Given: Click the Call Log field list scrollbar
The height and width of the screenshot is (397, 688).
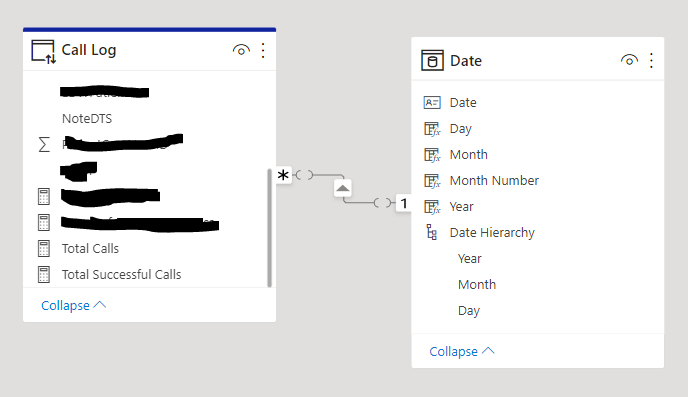Looking at the screenshot, I should pos(269,227).
